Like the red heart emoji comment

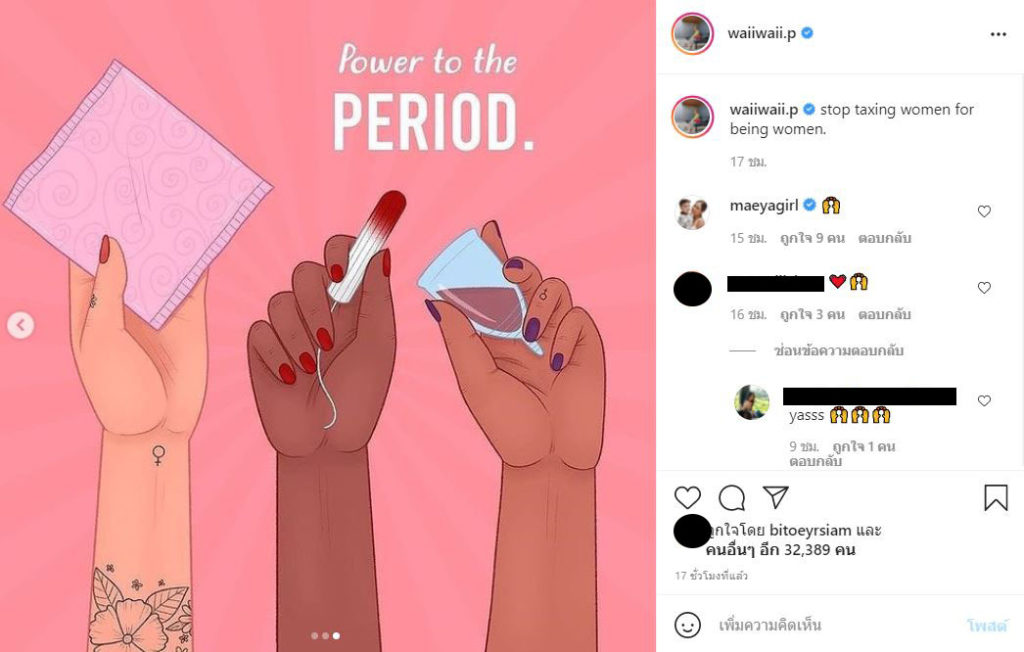point(984,287)
